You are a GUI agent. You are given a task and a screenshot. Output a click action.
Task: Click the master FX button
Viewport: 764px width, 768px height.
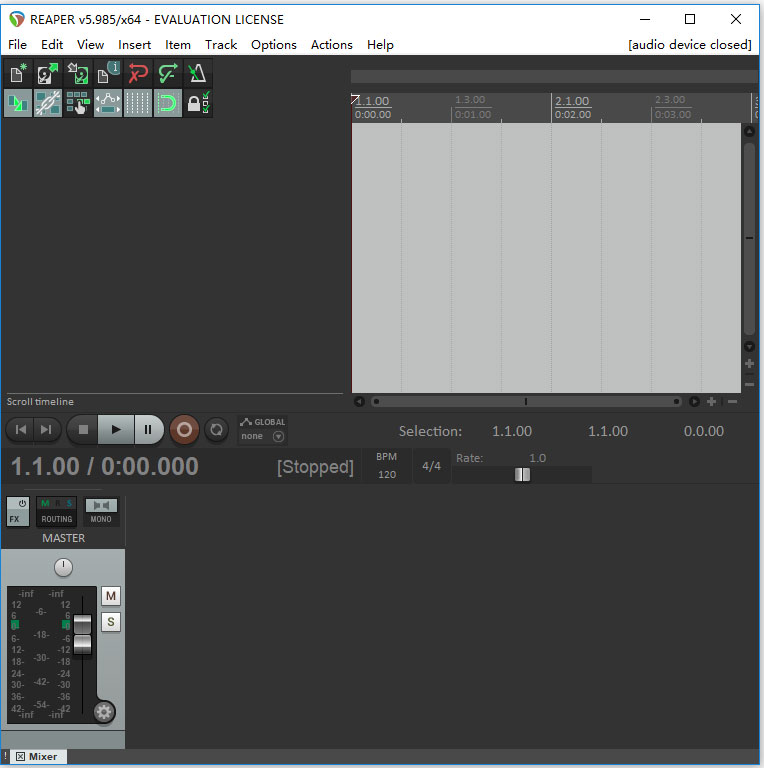pyautogui.click(x=17, y=511)
